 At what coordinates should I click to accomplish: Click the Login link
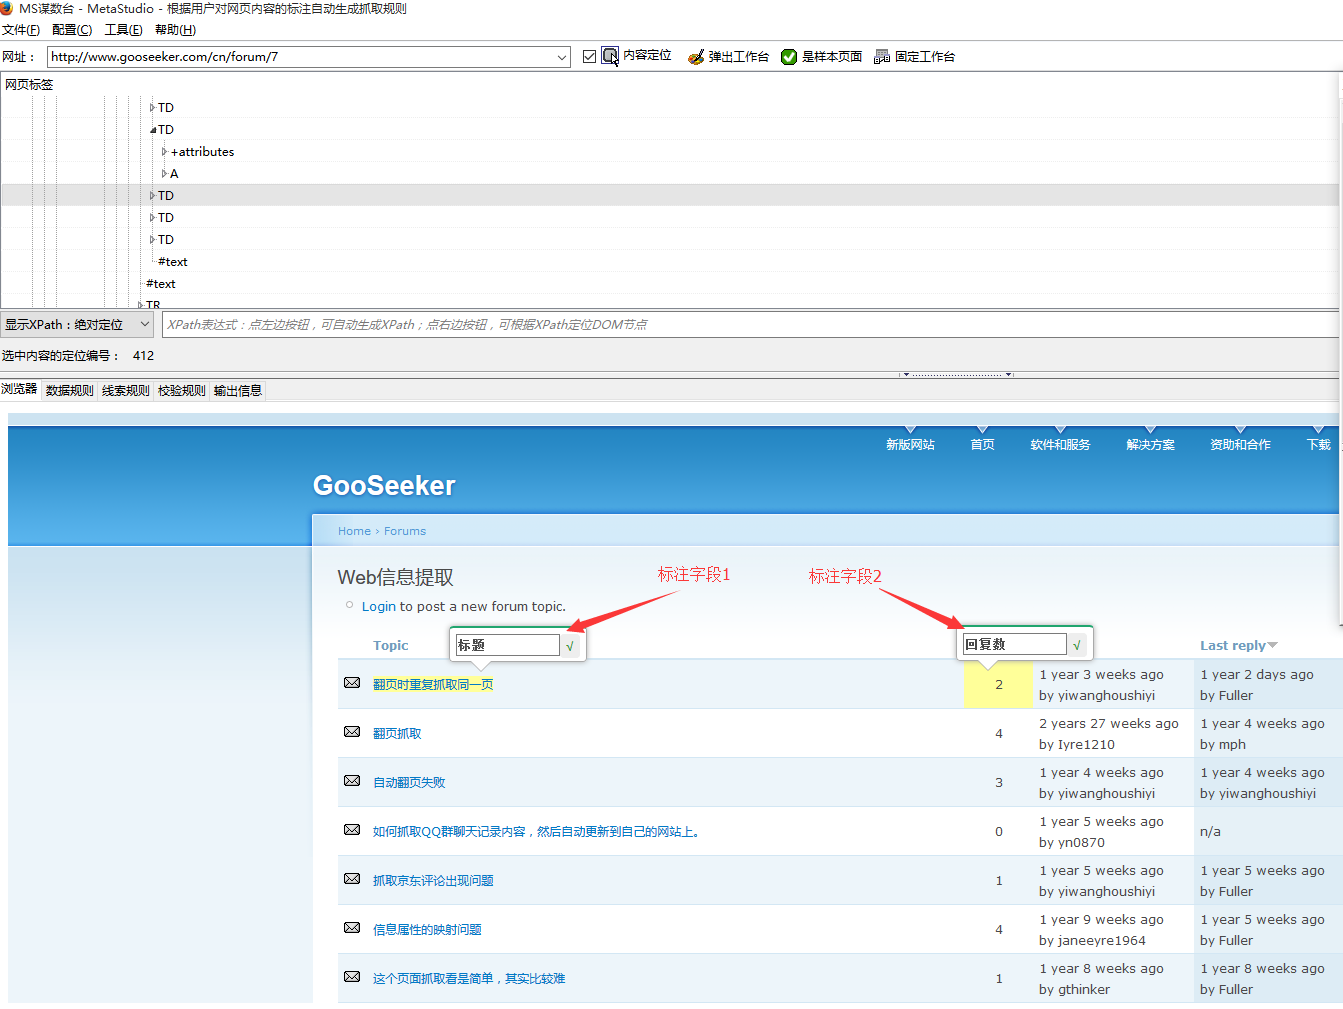point(379,606)
